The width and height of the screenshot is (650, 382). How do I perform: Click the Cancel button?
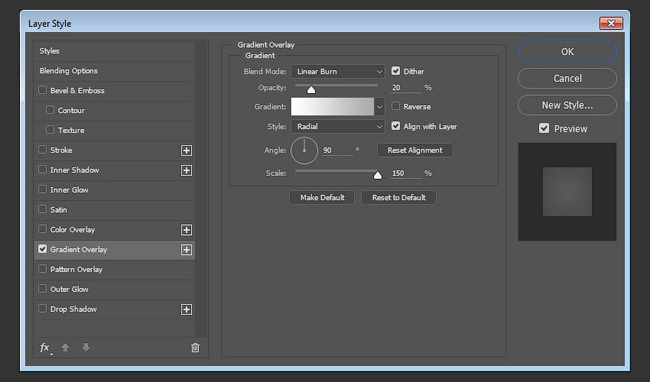pos(567,78)
